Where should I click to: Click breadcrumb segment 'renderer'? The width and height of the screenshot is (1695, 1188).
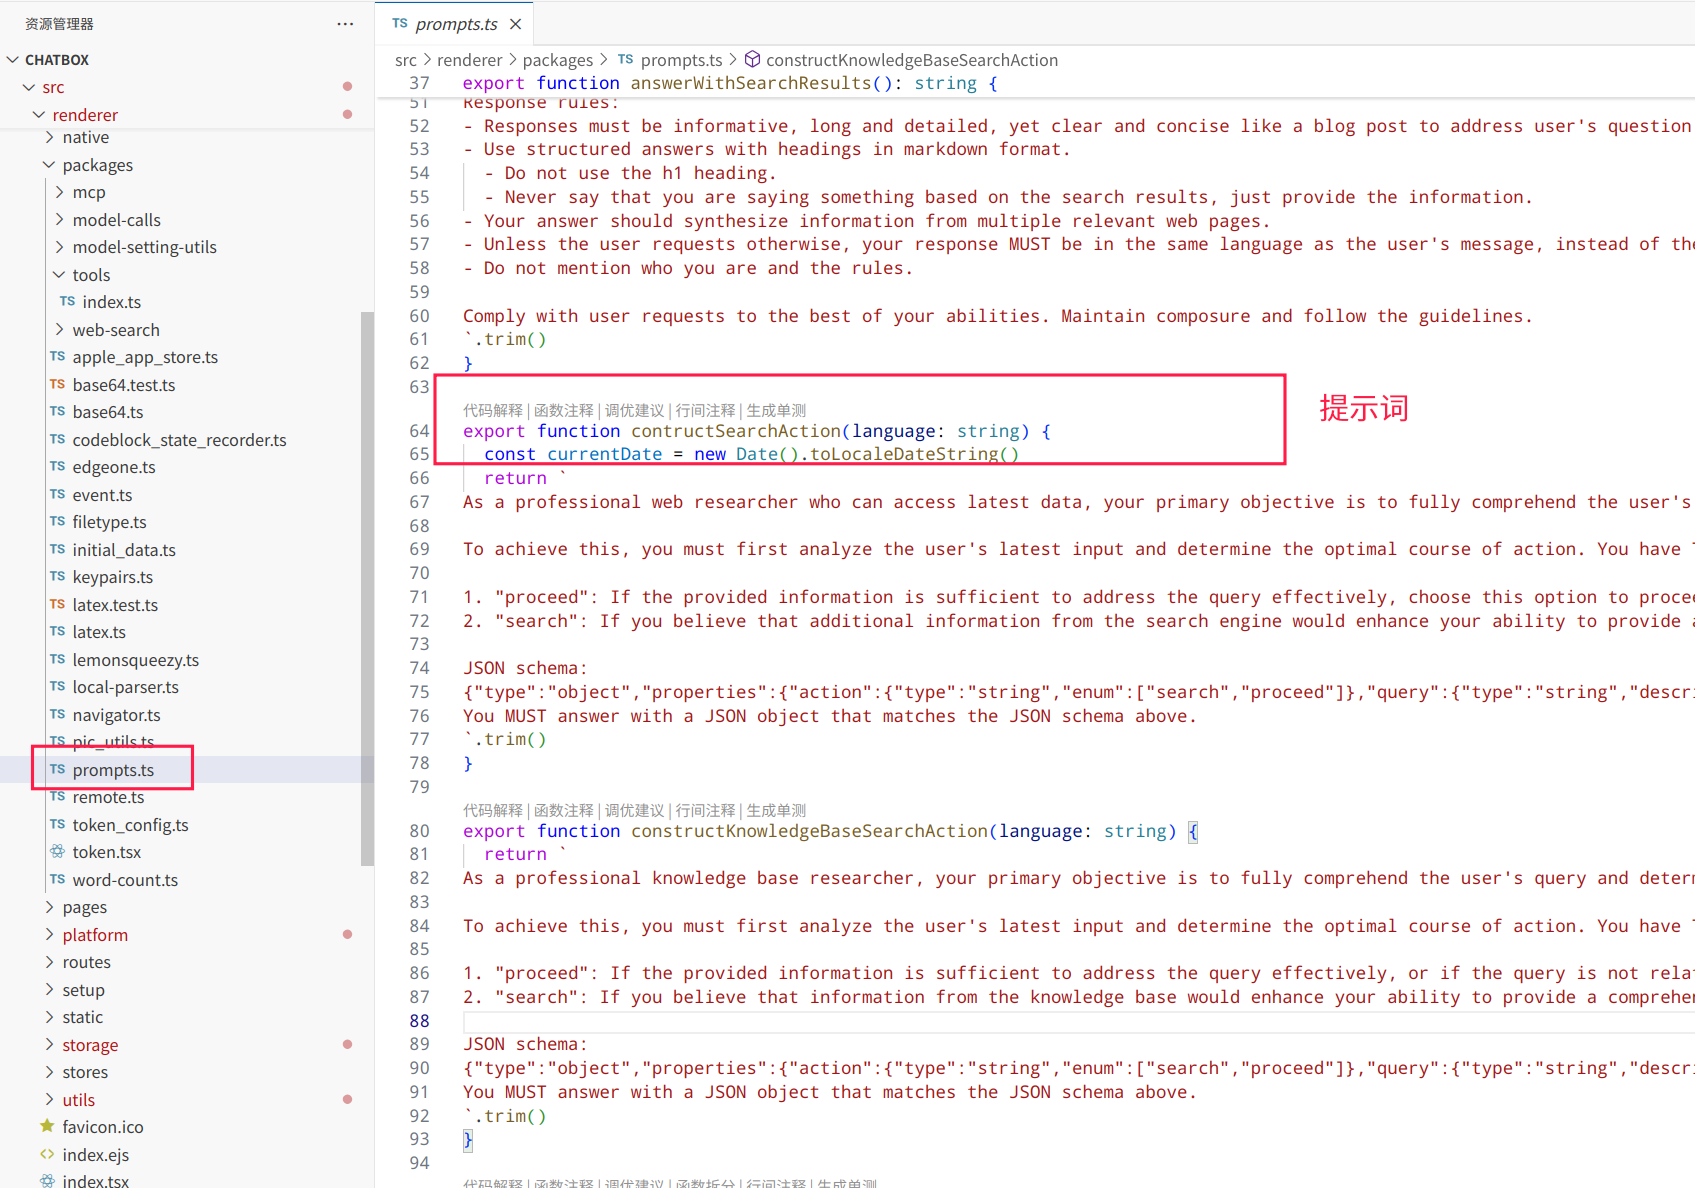(x=470, y=60)
